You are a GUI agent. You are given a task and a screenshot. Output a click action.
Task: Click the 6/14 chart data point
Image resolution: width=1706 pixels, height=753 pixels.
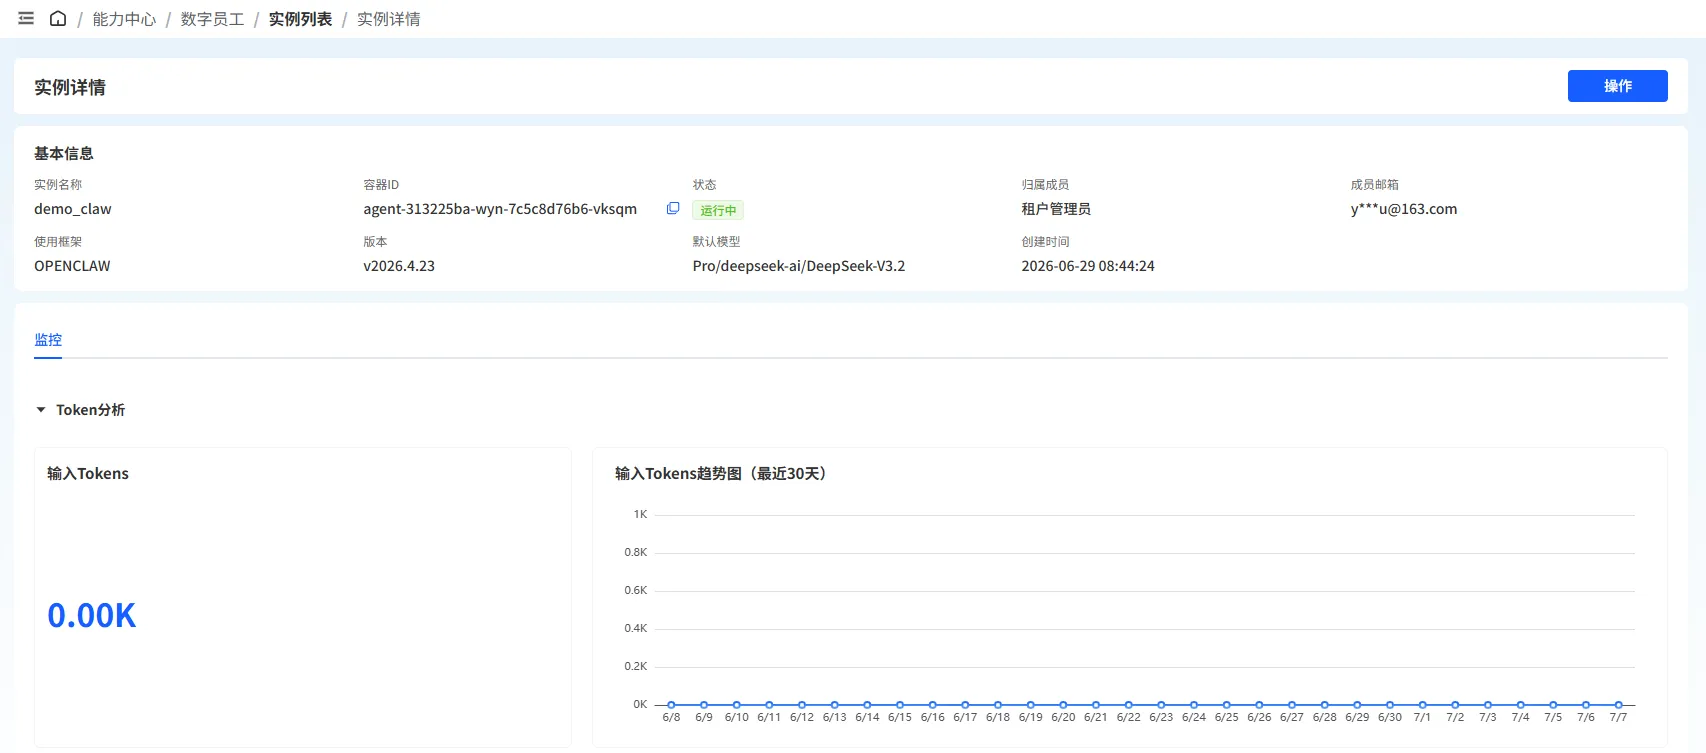867,705
